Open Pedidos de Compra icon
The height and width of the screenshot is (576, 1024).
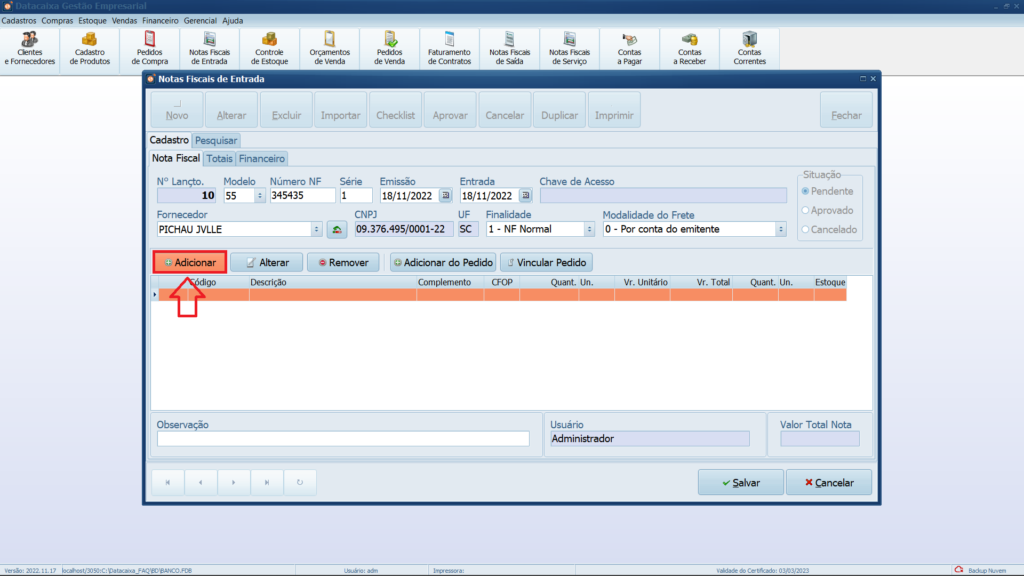(x=150, y=48)
